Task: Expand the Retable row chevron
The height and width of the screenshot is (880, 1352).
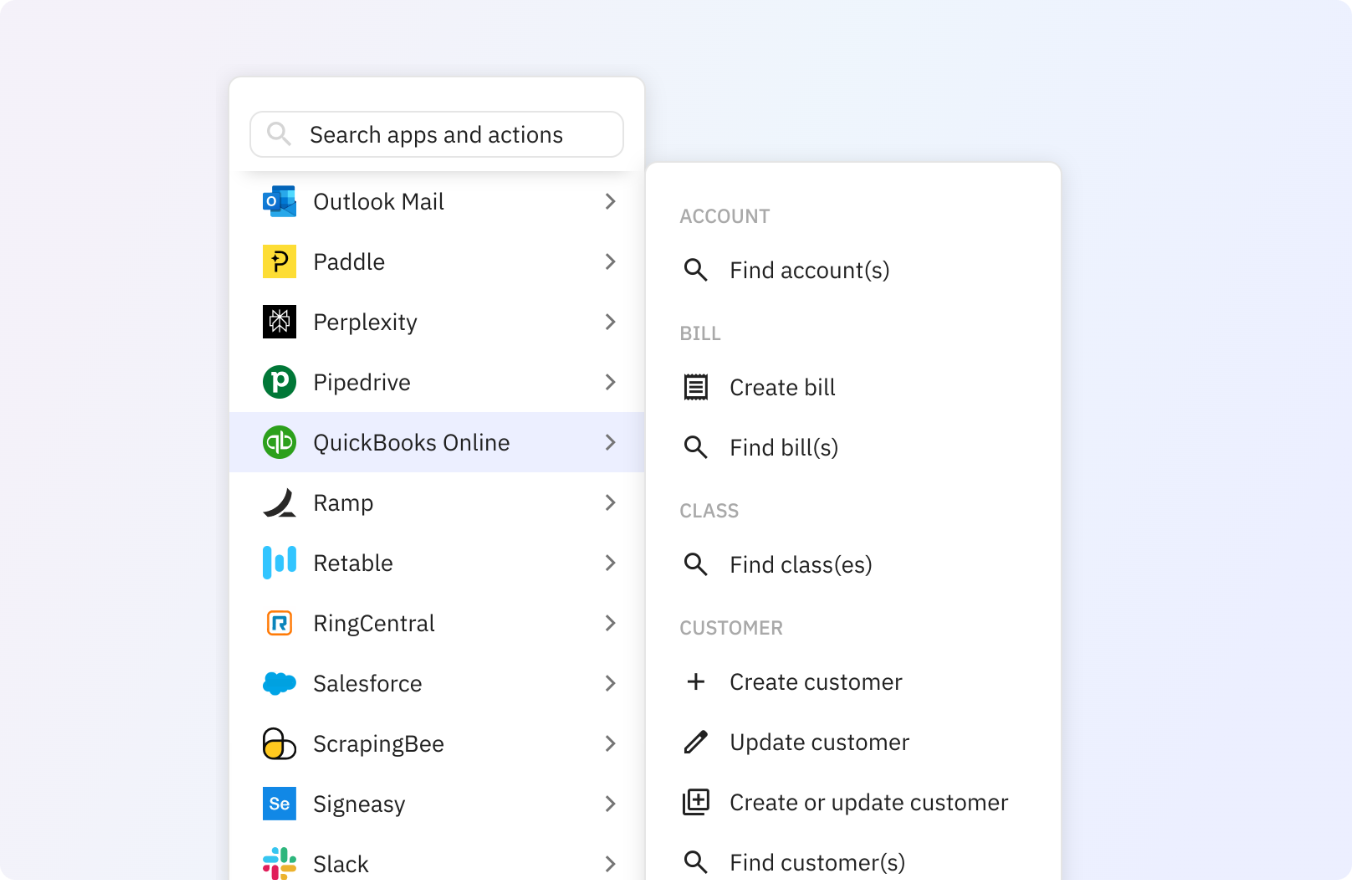Action: (610, 562)
